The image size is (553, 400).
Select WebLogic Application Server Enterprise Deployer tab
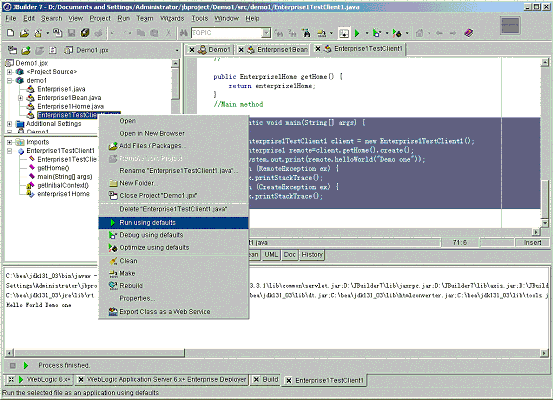click(x=163, y=380)
